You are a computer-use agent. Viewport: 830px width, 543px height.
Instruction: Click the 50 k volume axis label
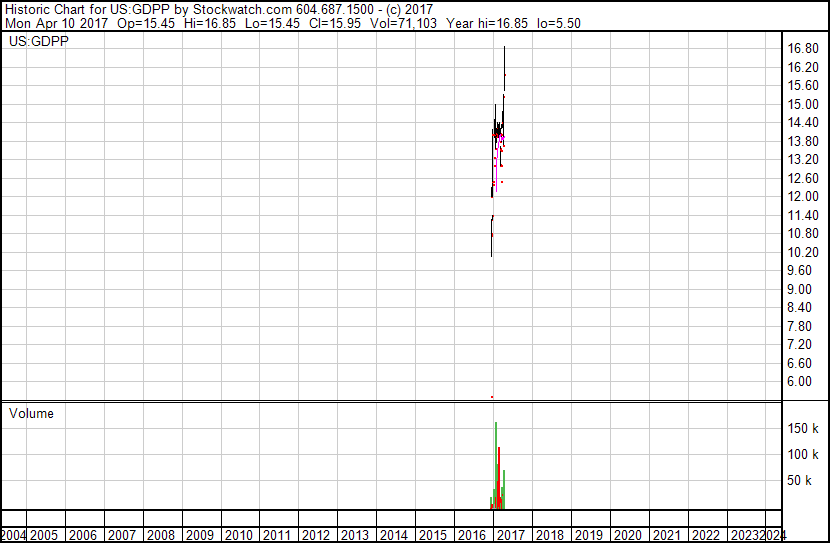click(x=799, y=480)
